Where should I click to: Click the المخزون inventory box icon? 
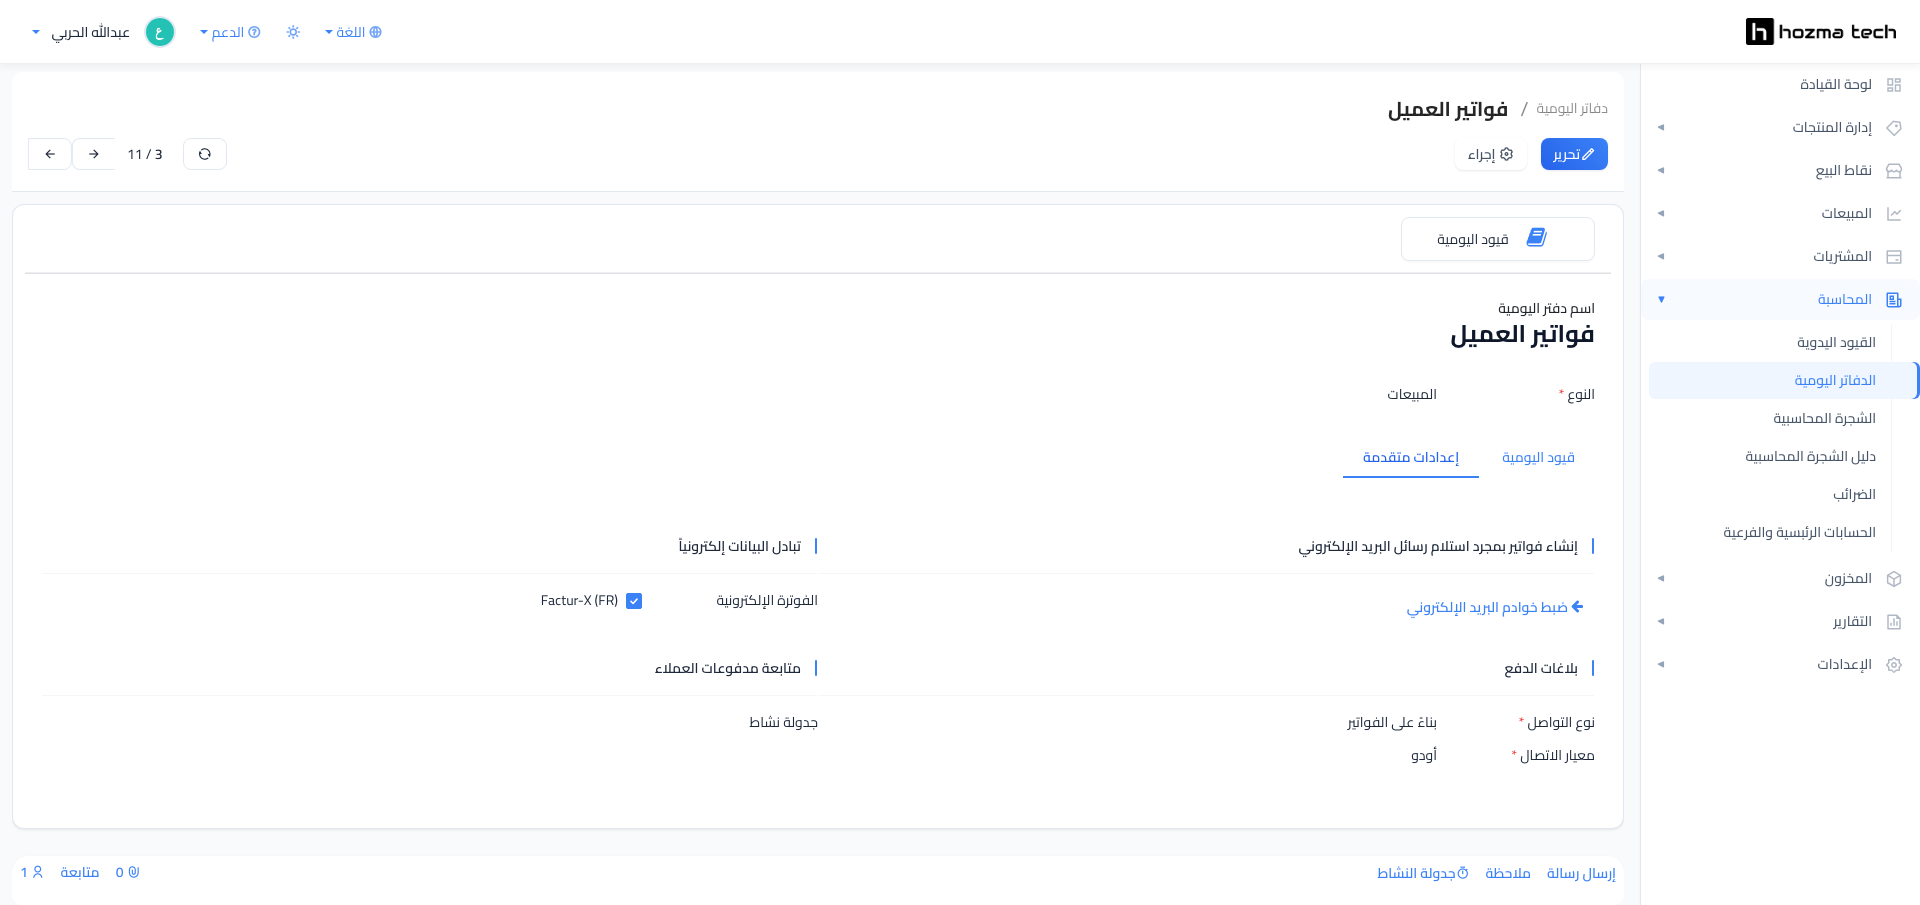point(1893,579)
